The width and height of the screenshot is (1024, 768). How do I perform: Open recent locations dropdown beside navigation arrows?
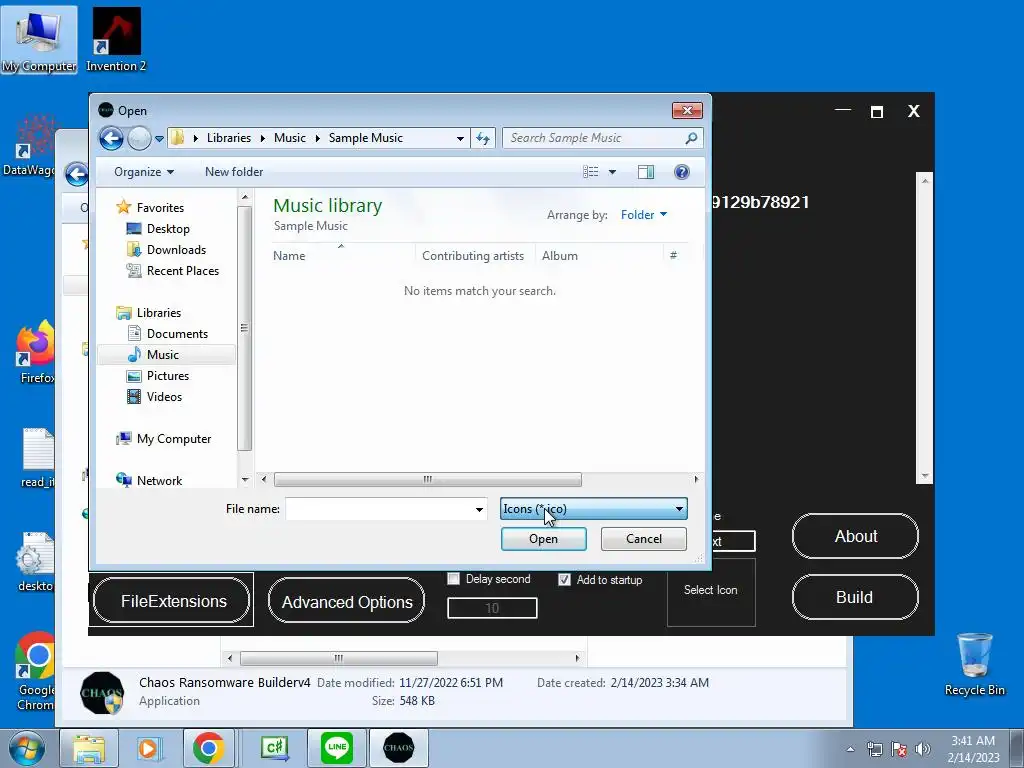coord(159,138)
